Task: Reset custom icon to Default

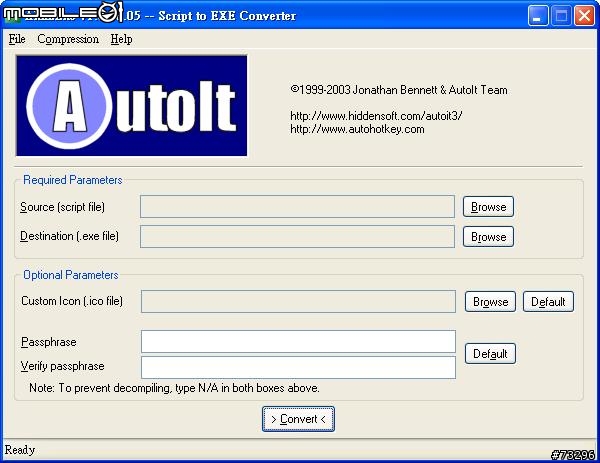Action: (x=548, y=302)
